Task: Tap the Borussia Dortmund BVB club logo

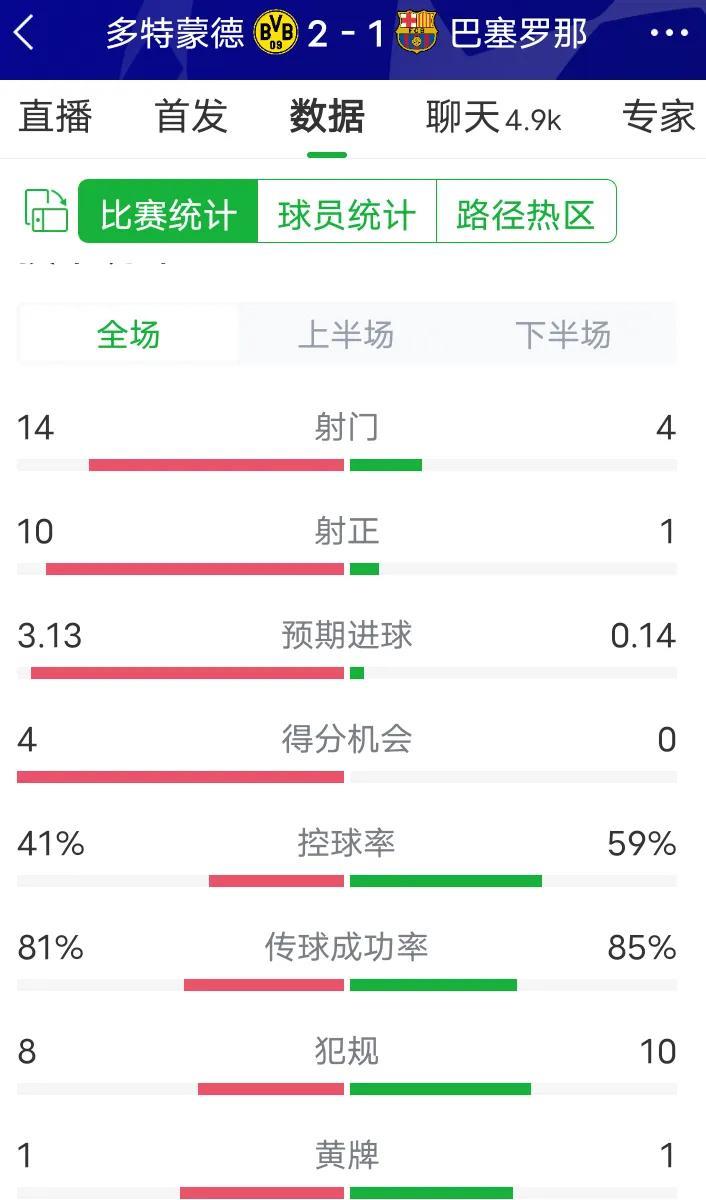Action: click(x=276, y=34)
